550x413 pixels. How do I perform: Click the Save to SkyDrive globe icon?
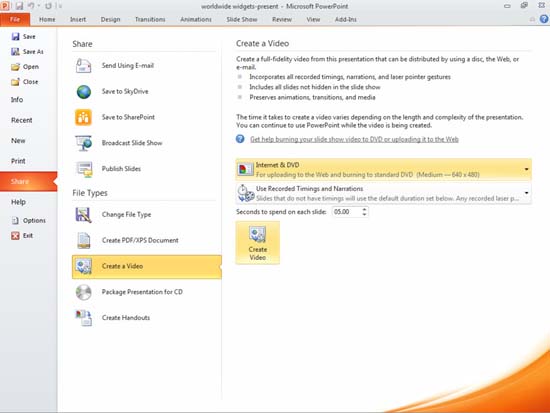pyautogui.click(x=83, y=92)
